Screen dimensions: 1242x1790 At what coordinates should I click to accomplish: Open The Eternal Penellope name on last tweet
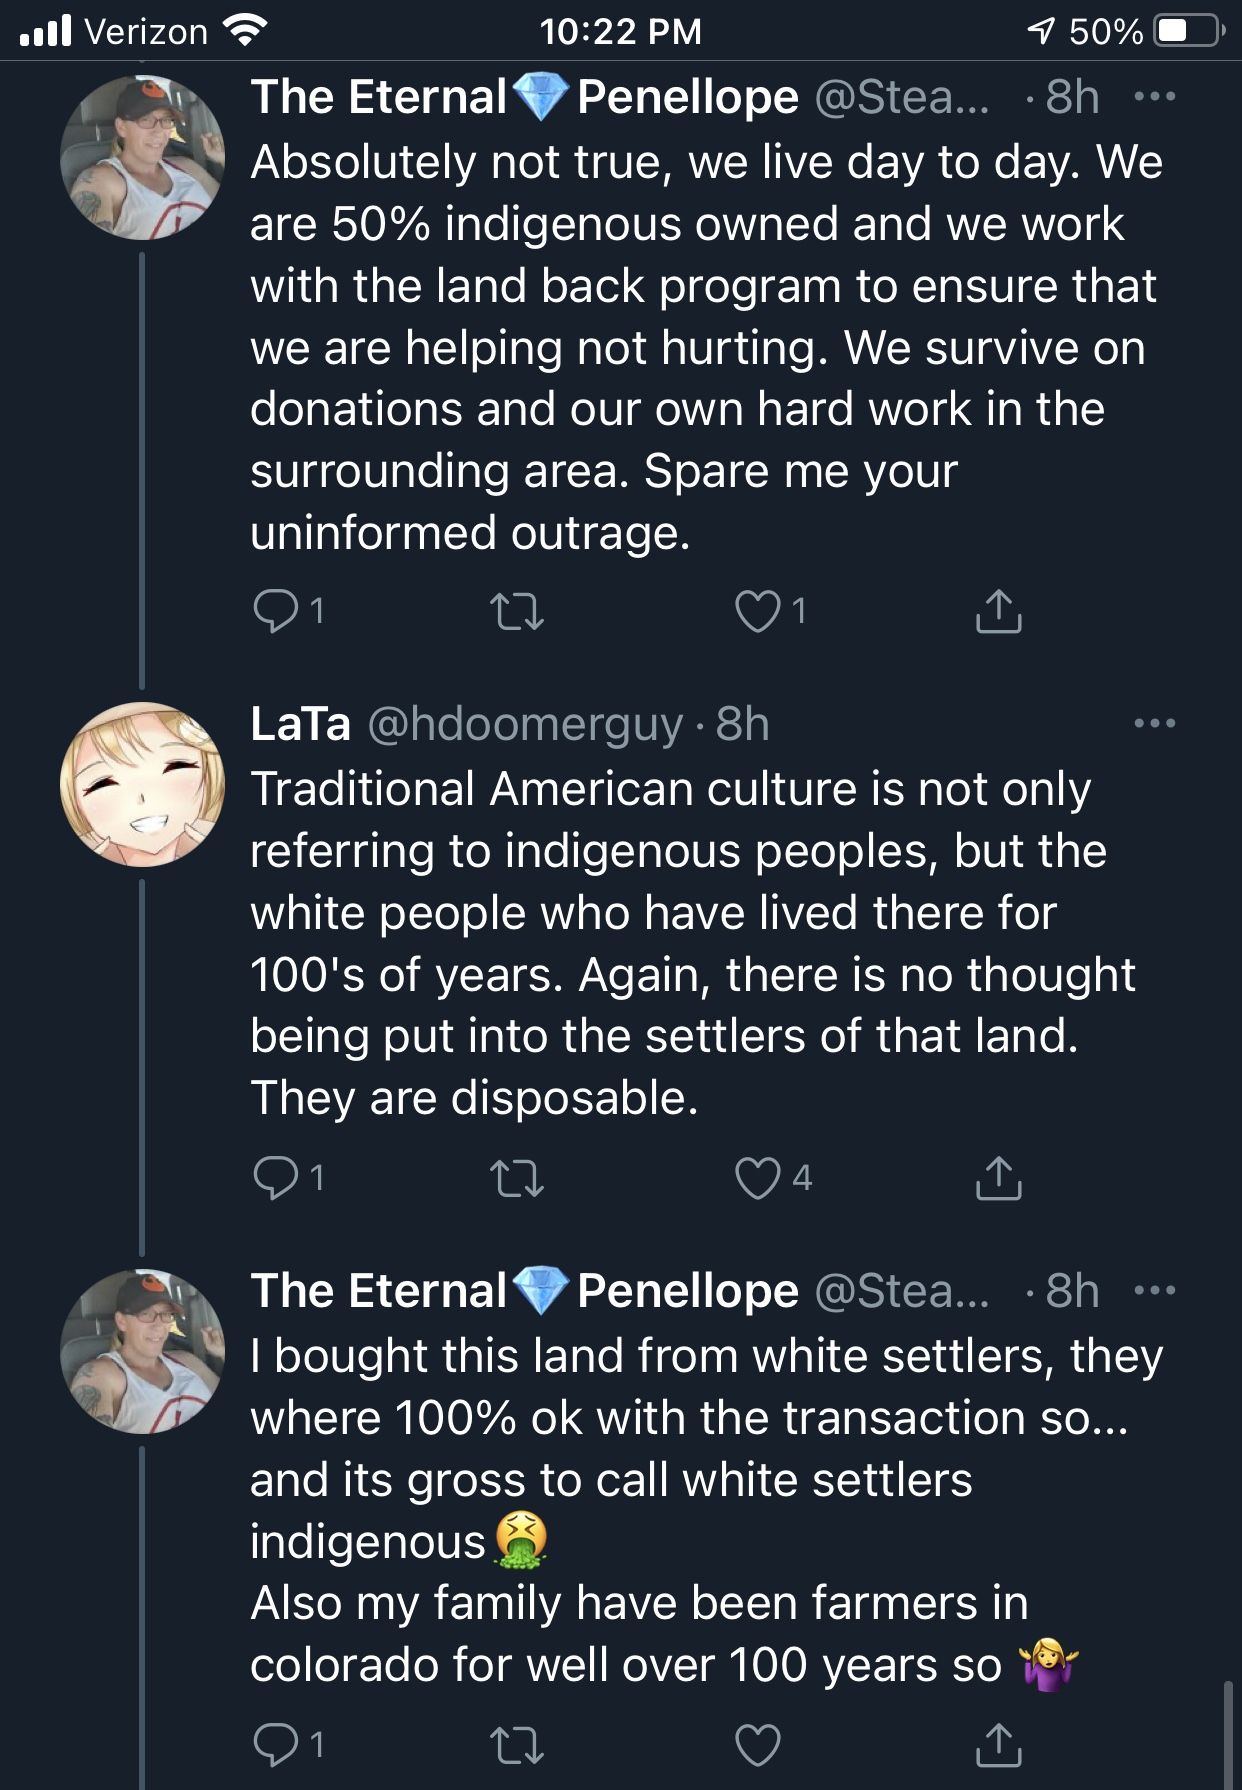525,1290
